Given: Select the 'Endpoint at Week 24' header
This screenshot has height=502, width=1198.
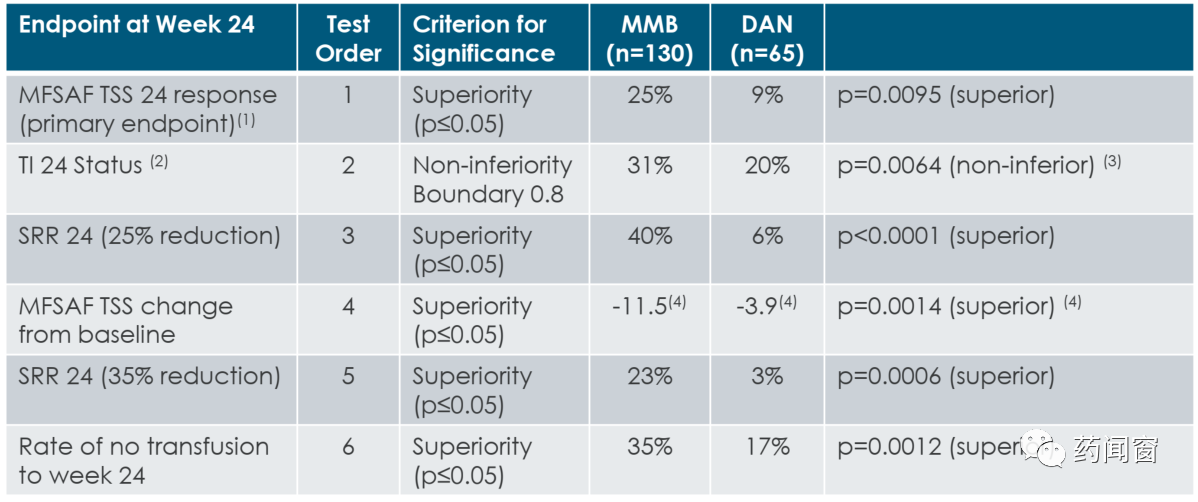Looking at the screenshot, I should [x=137, y=25].
